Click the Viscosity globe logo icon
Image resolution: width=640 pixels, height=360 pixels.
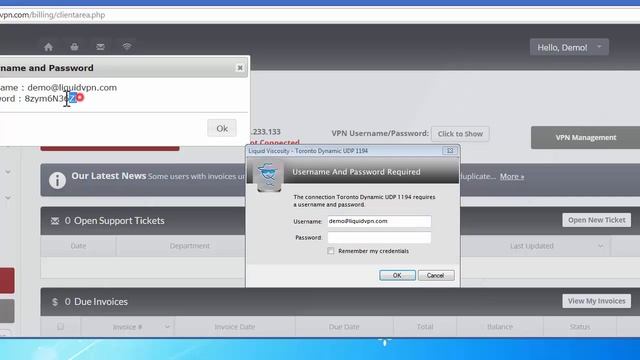(x=269, y=176)
